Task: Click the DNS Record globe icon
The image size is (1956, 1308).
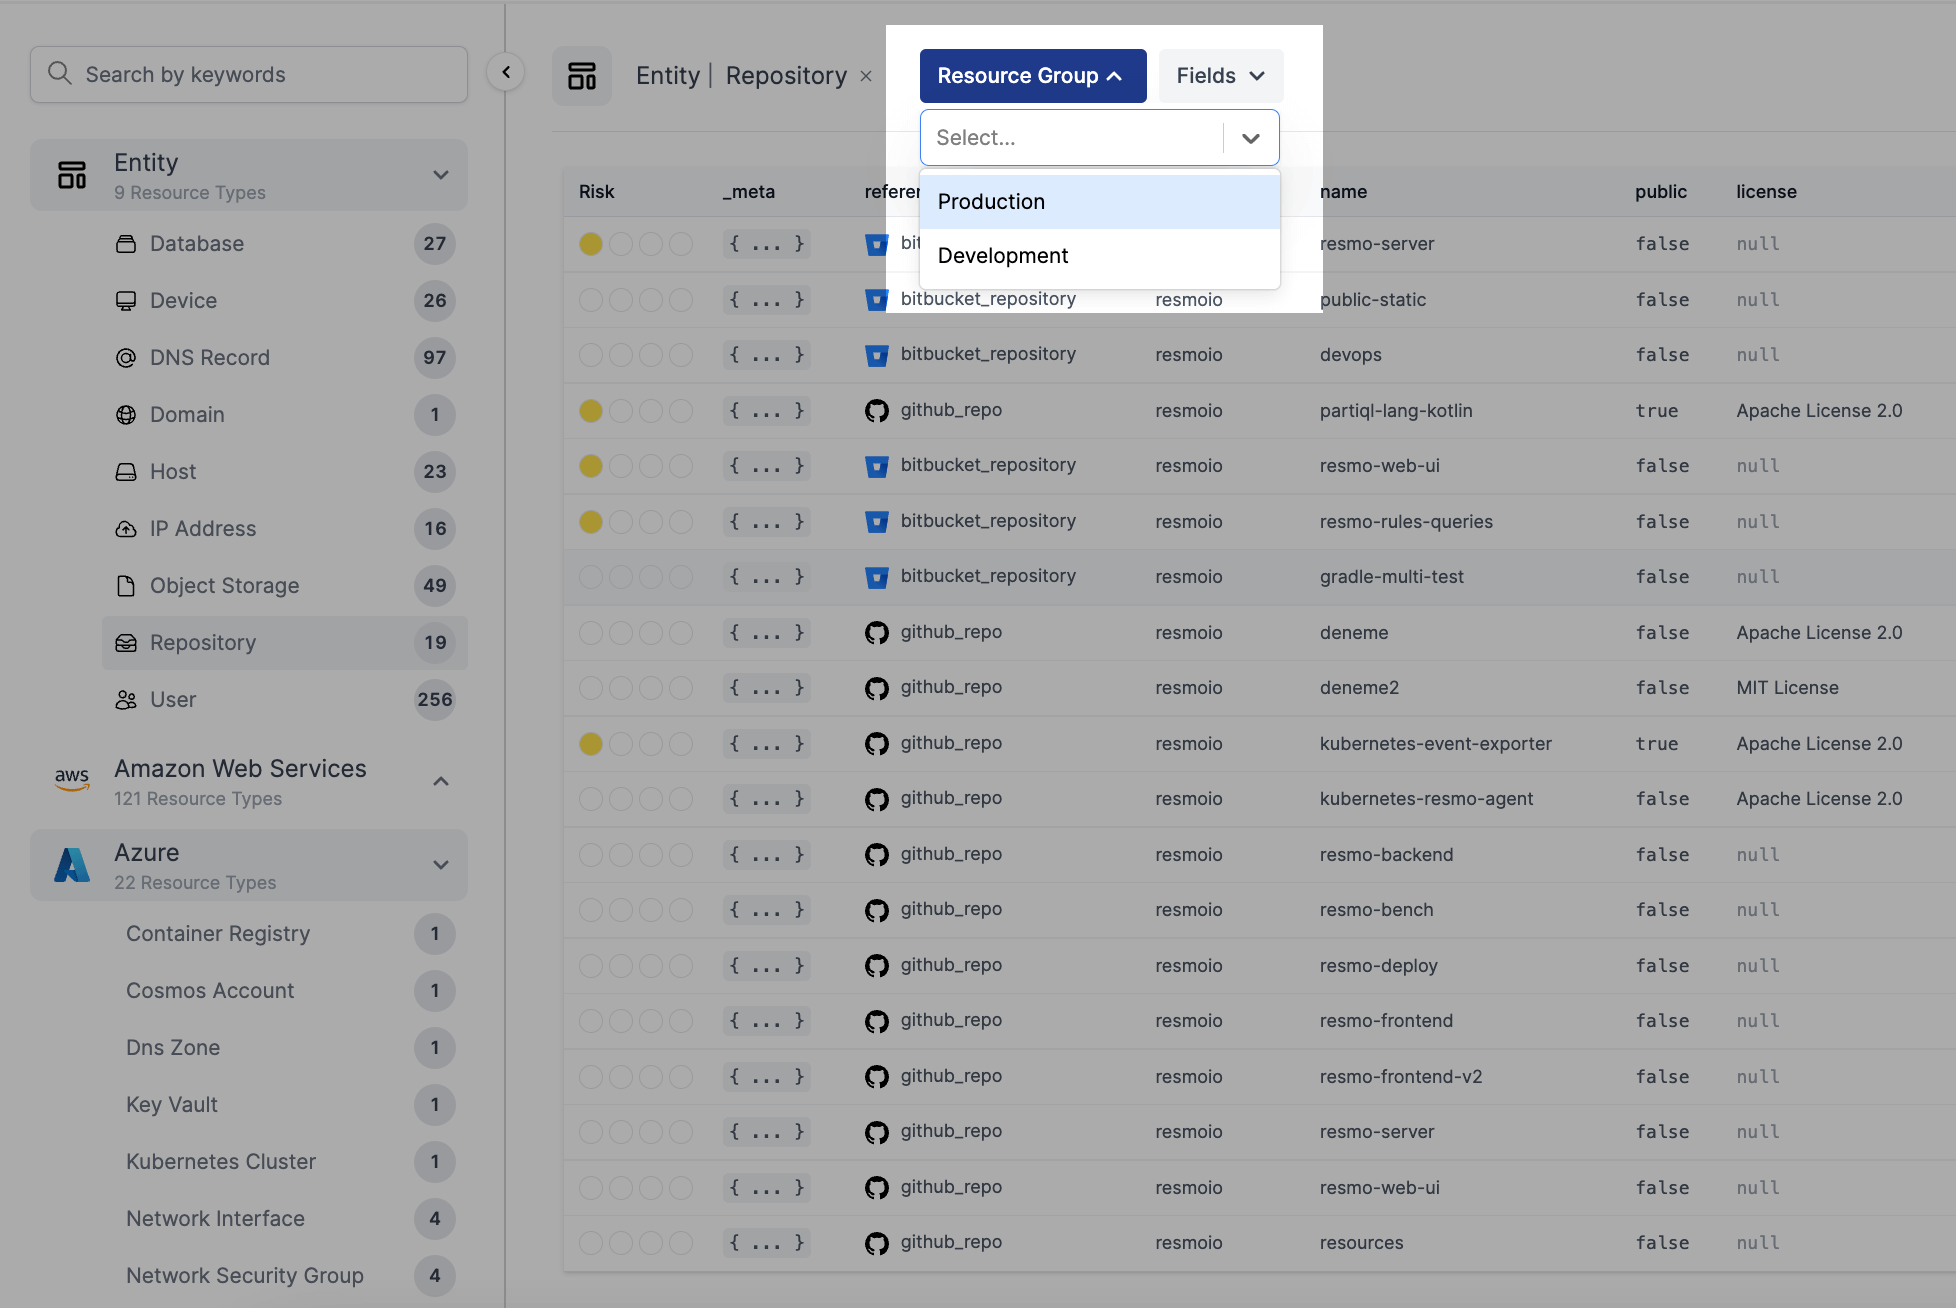Action: pos(127,357)
